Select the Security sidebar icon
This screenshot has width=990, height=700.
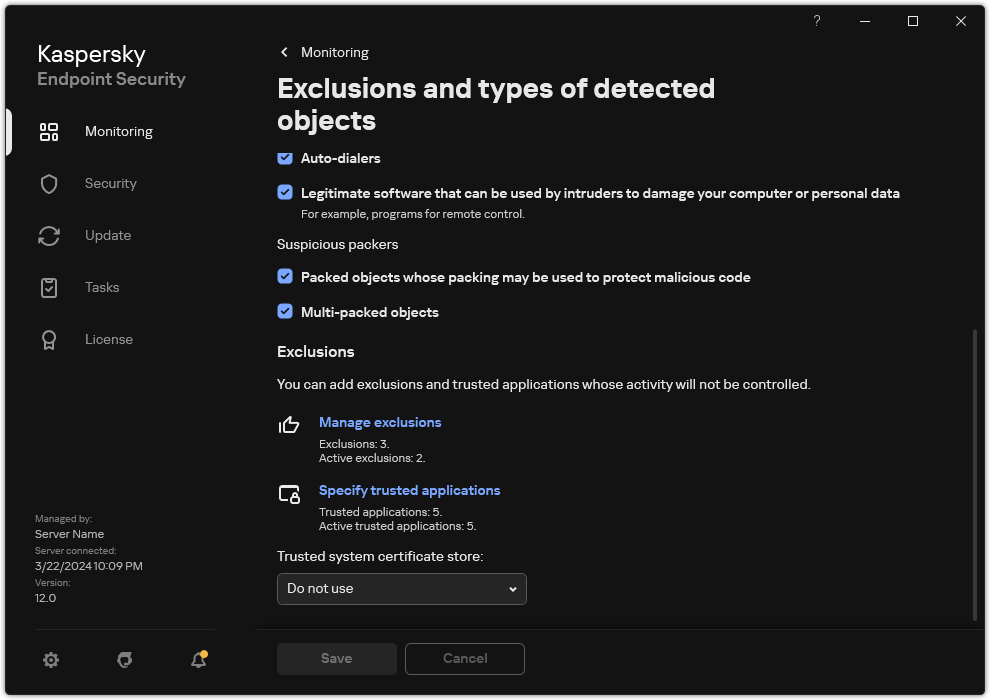coord(110,183)
